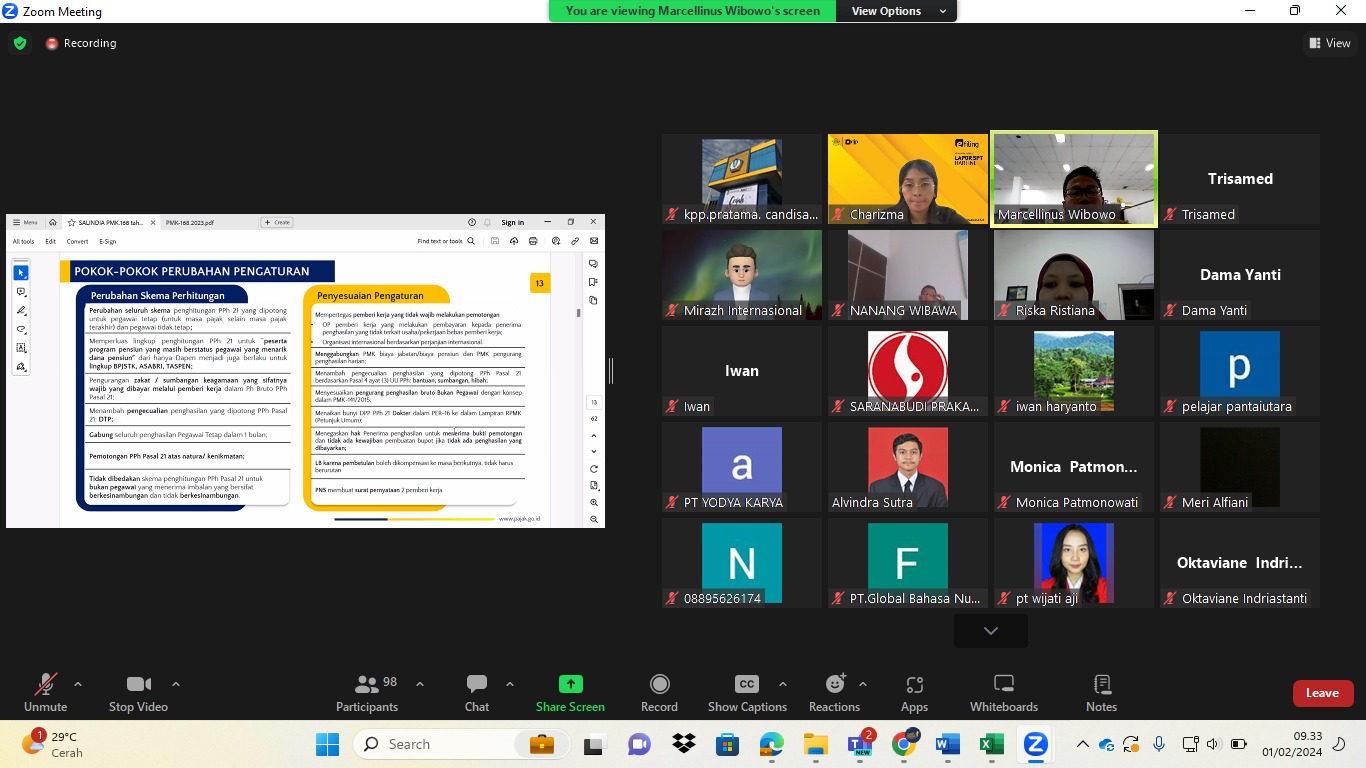Open the meeting security shield icon
1366x768 pixels.
(x=20, y=43)
